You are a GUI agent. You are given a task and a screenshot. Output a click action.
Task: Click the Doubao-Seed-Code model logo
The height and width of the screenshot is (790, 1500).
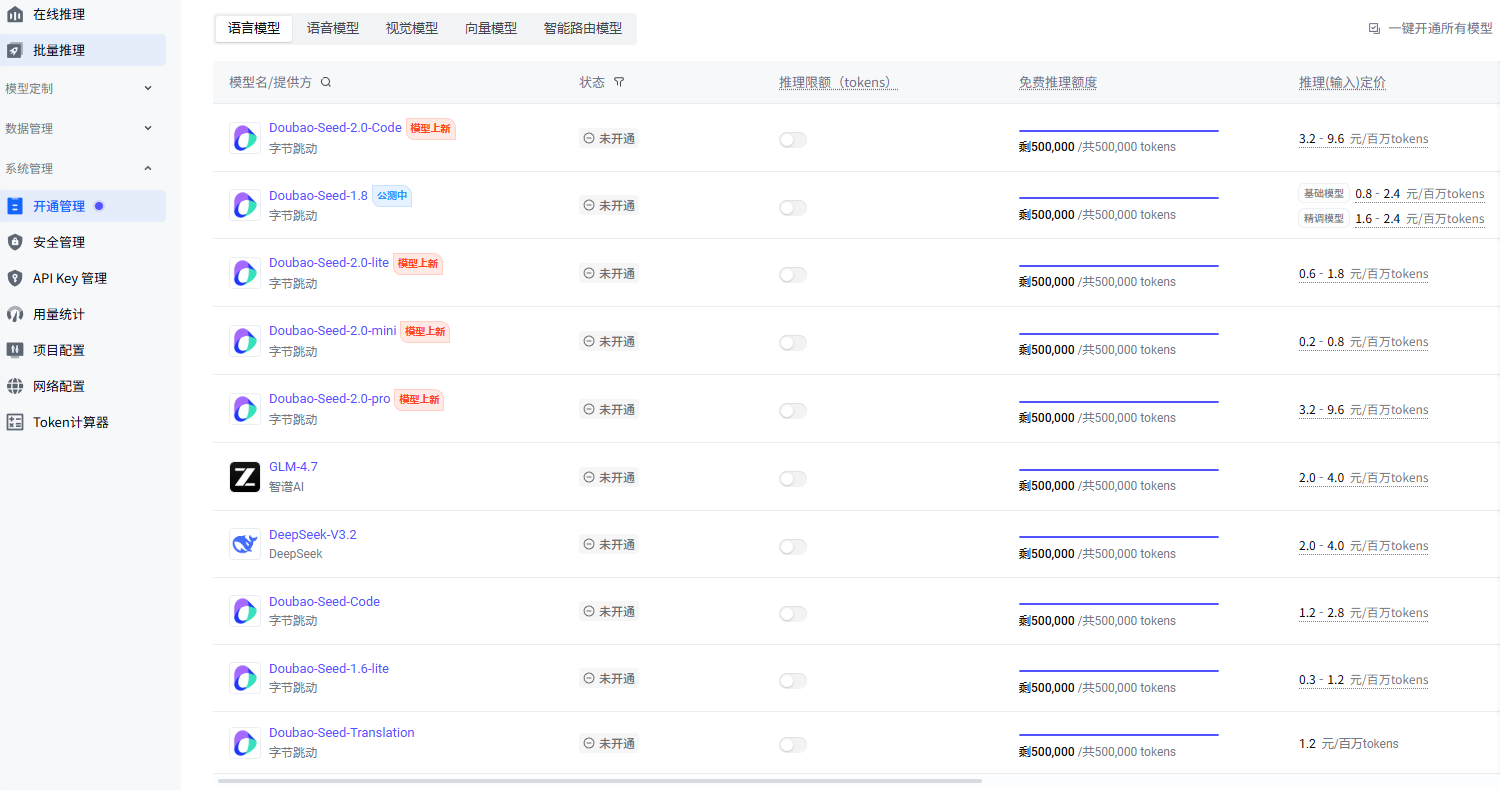[245, 611]
